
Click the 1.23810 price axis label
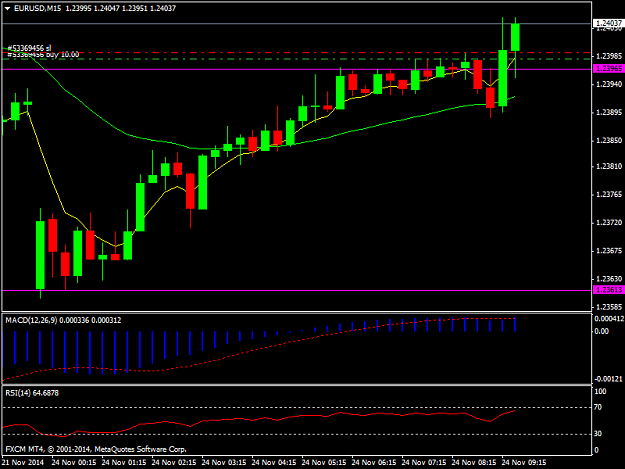click(x=609, y=166)
